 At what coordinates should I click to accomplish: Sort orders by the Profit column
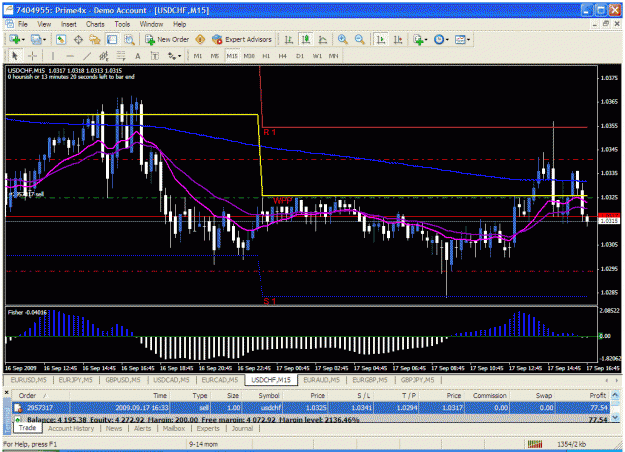point(597,395)
